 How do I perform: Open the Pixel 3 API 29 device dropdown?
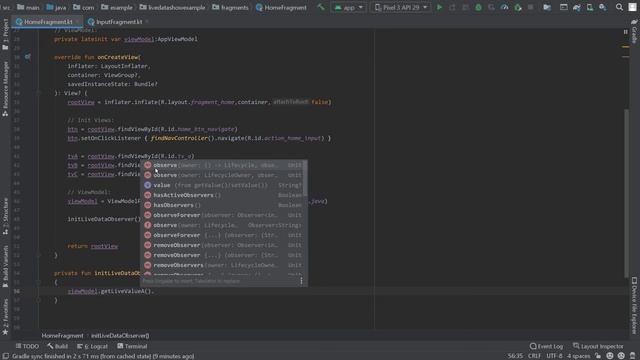[401, 7]
